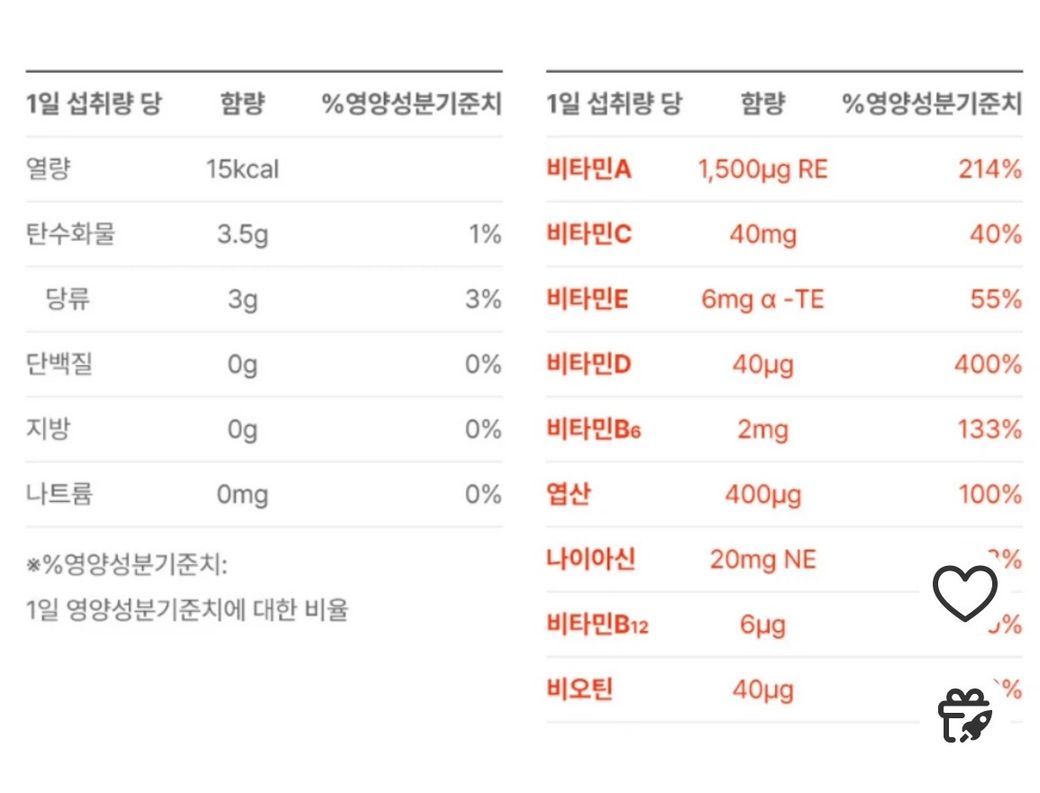Image resolution: width=1040 pixels, height=793 pixels.
Task: Select the 비타민B6 label
Action: point(592,429)
